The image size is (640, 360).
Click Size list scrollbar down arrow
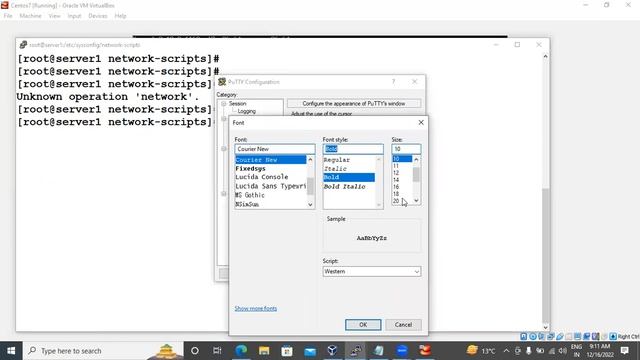(416, 200)
